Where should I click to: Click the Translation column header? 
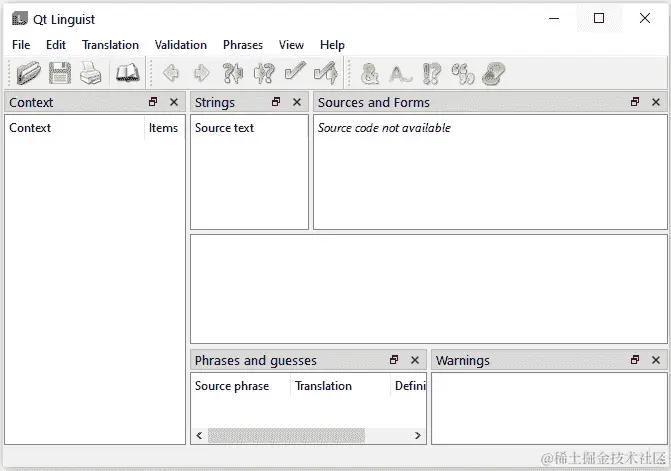point(340,386)
